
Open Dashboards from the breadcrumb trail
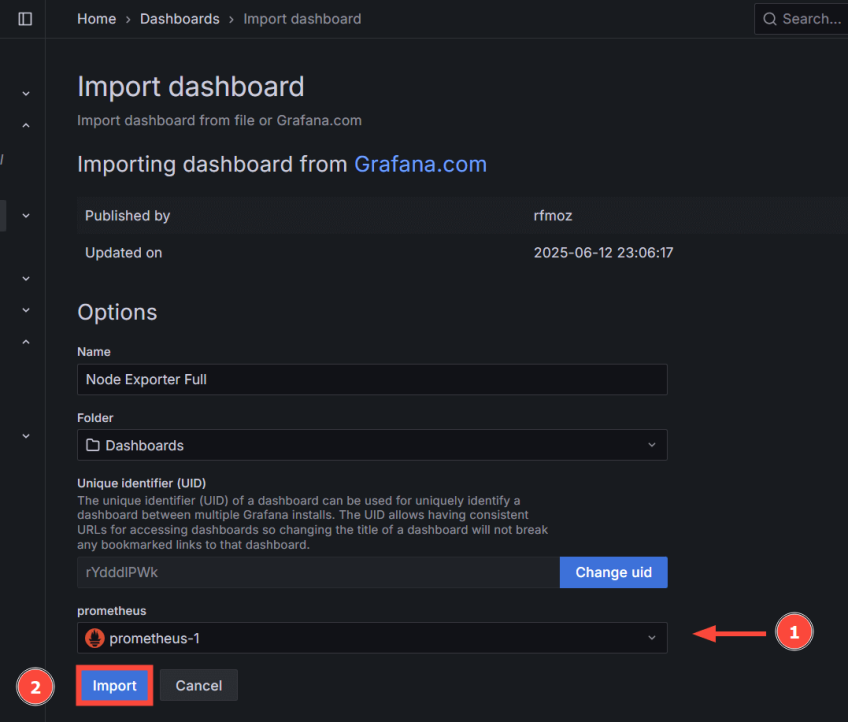[180, 18]
